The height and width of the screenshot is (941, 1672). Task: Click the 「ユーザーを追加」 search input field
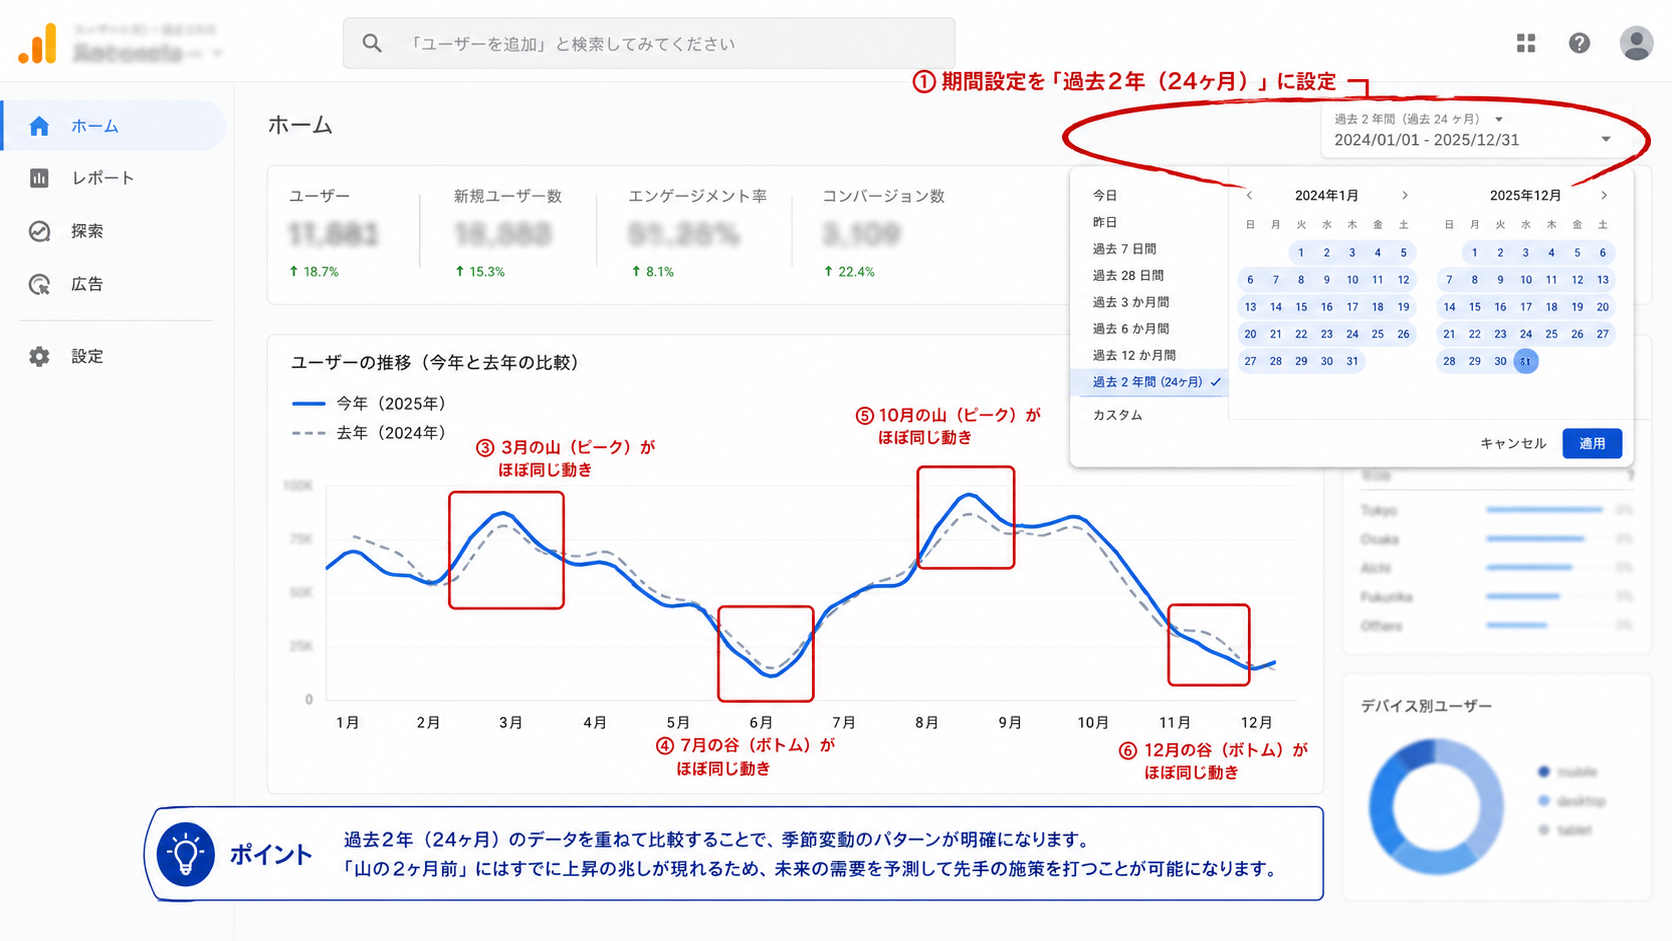649,43
